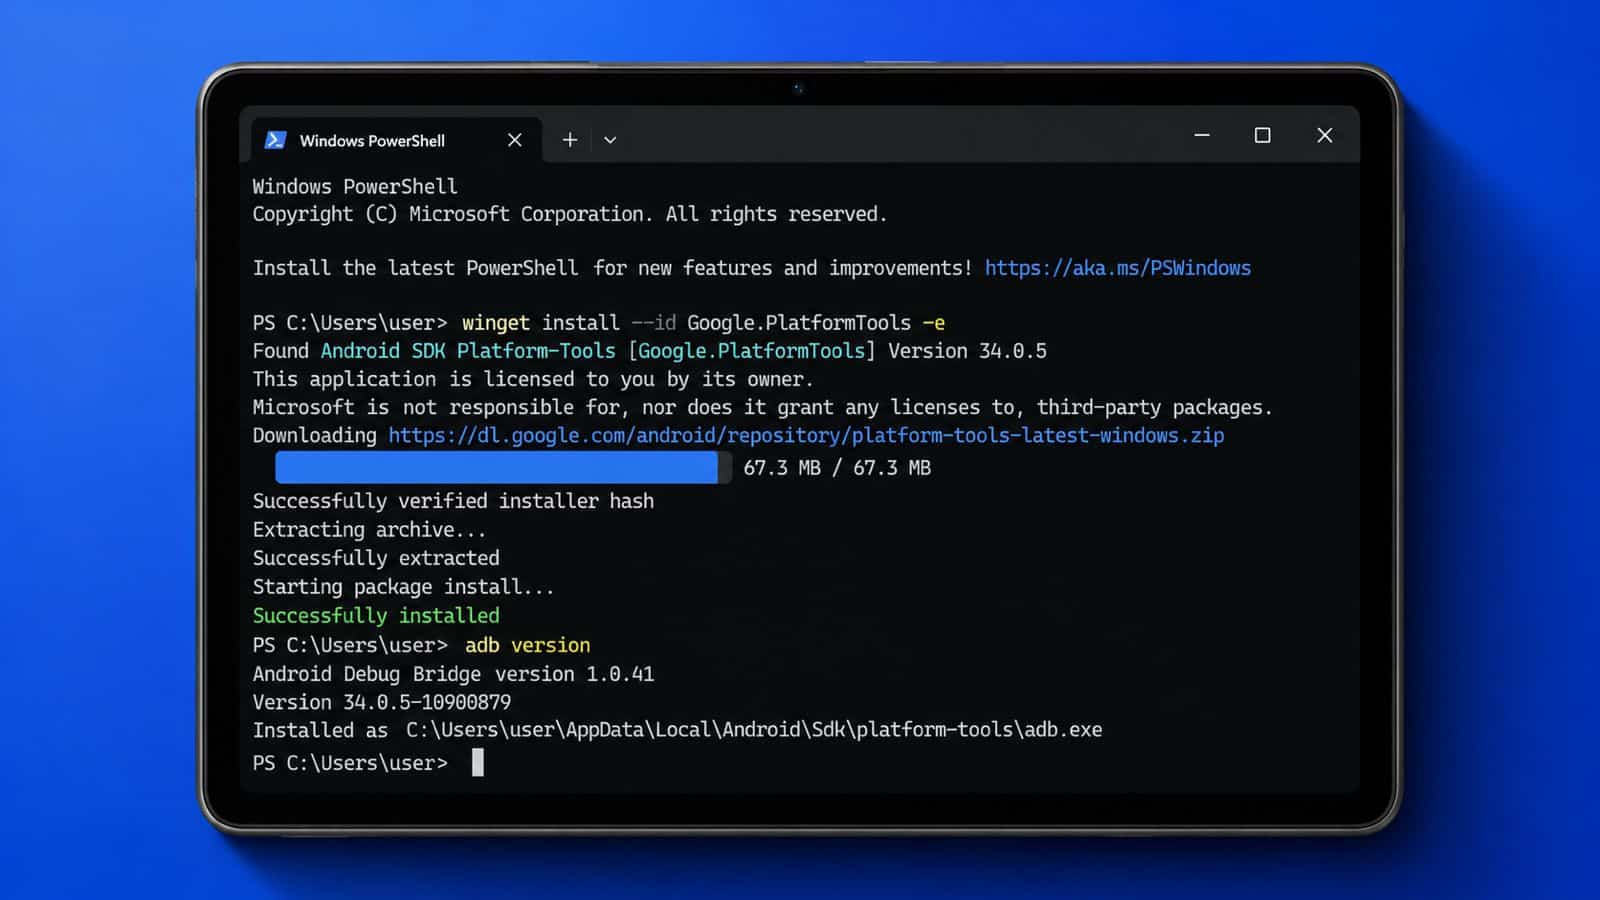1600x900 pixels.
Task: Click the "Starting package install..." line
Action: click(x=403, y=587)
